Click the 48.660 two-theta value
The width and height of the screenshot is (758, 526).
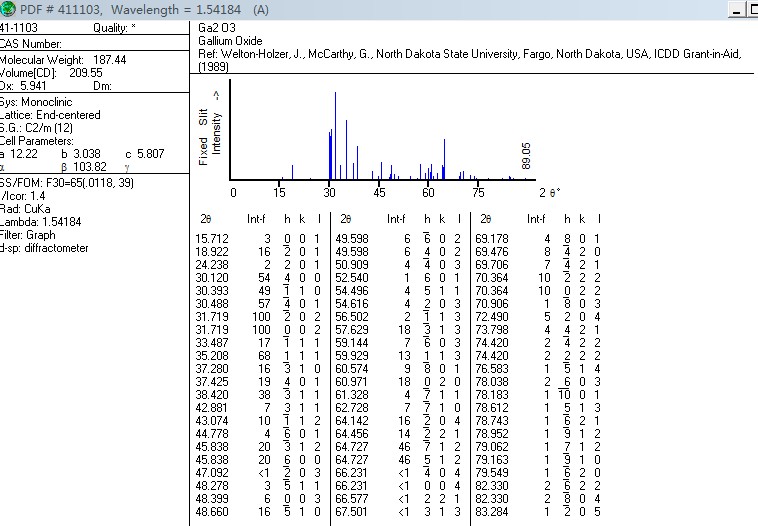click(212, 512)
